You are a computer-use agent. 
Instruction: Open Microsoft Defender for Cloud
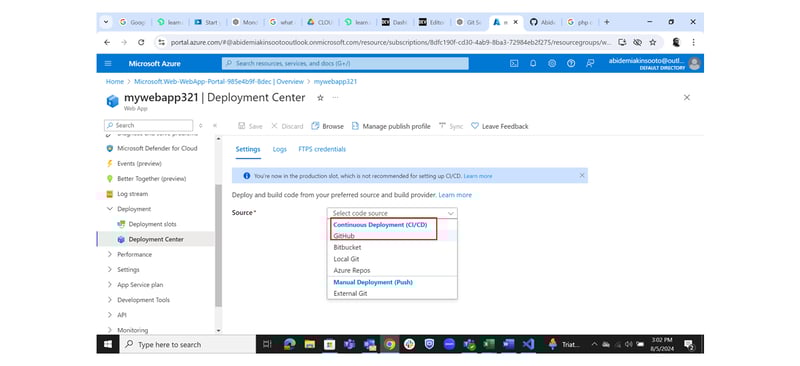pos(157,148)
